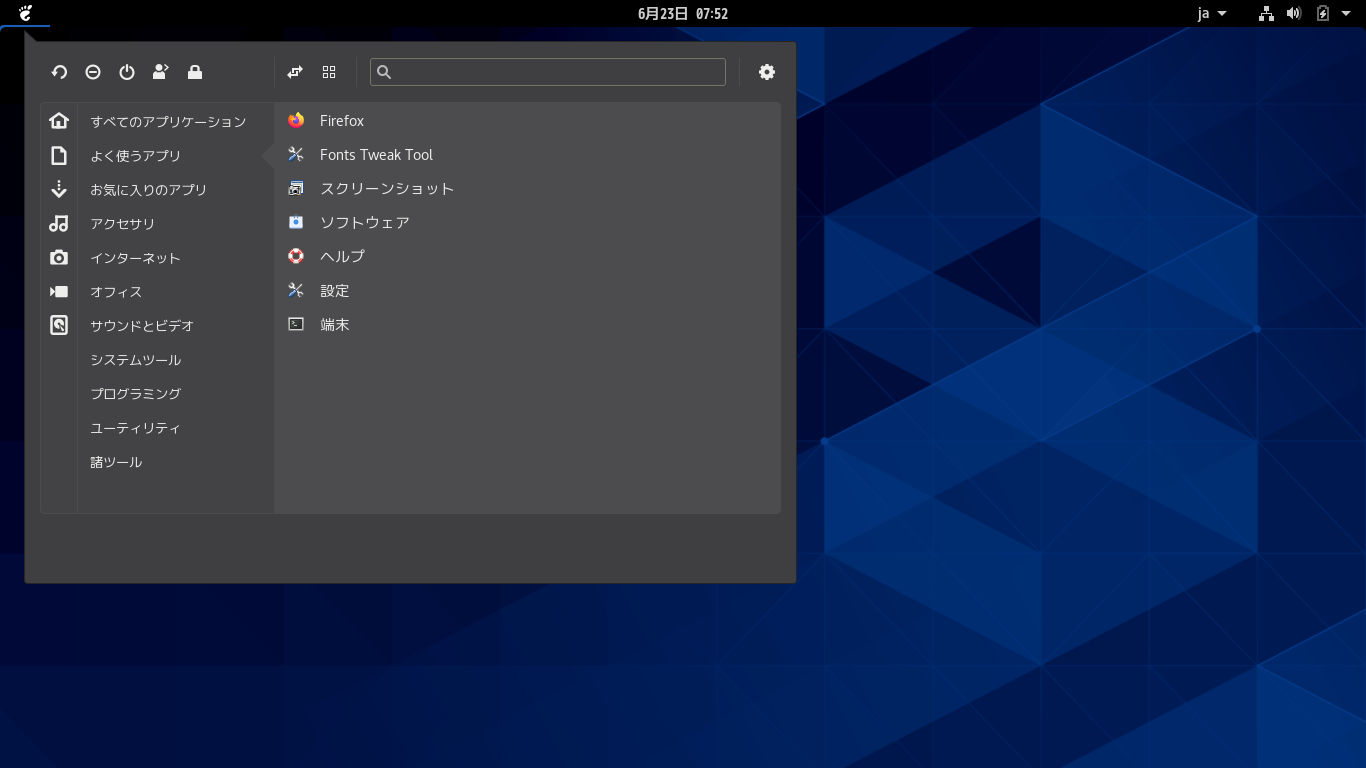Screen dimensions: 1366x768
Task: Open the Music notes icon in sidebar
Action: pyautogui.click(x=59, y=223)
